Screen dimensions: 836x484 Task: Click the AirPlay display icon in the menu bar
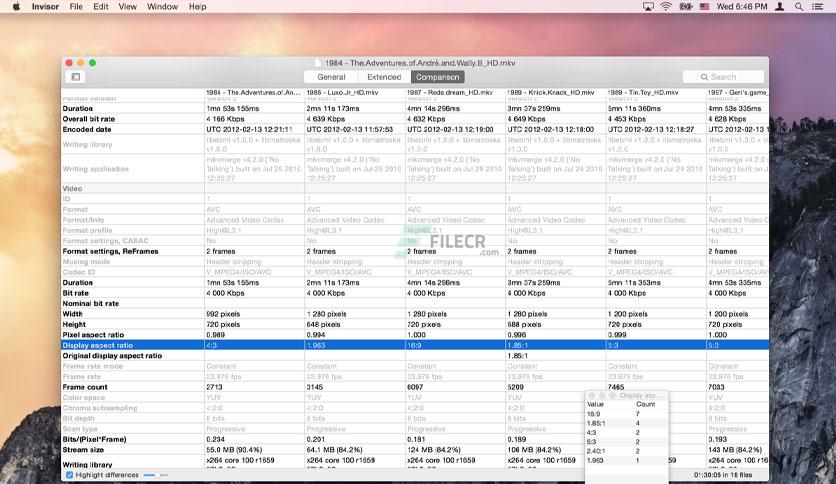[x=648, y=6]
